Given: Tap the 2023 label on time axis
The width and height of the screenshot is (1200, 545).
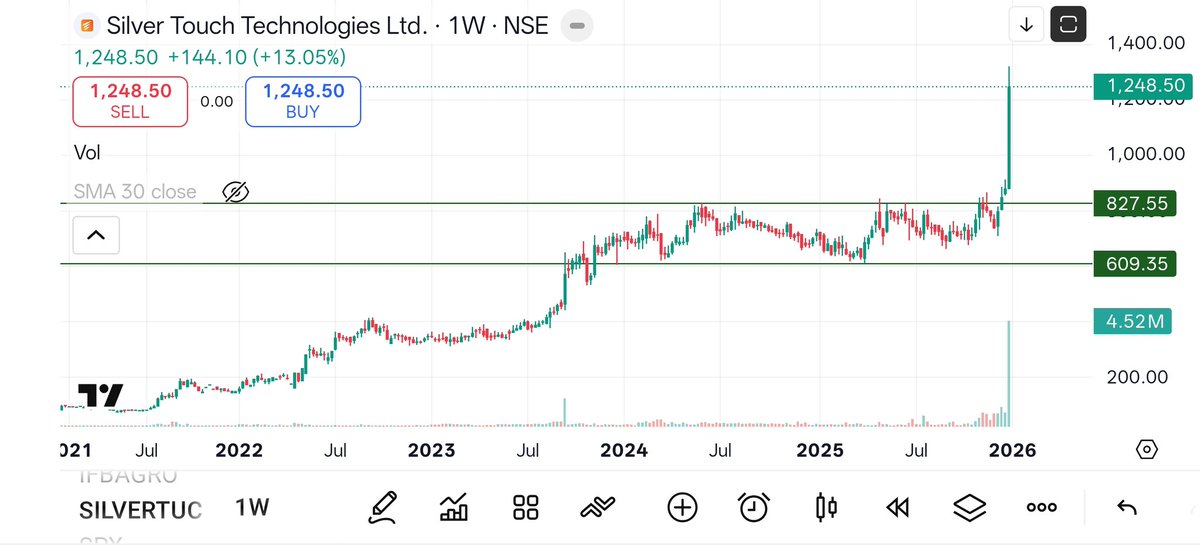Looking at the screenshot, I should click(432, 450).
